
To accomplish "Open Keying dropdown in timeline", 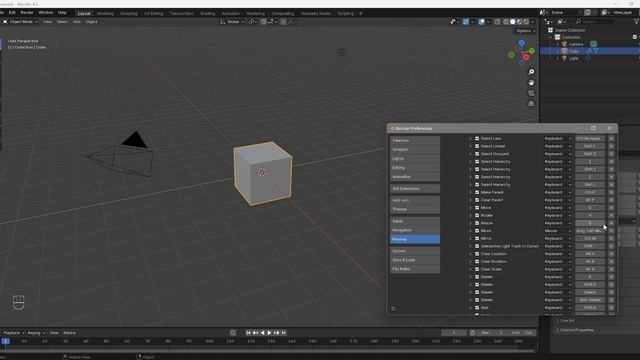I will coord(36,333).
